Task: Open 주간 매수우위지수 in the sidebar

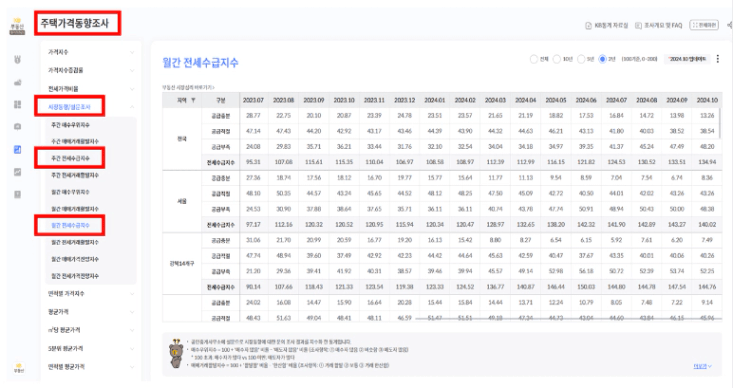Action: 70,125
